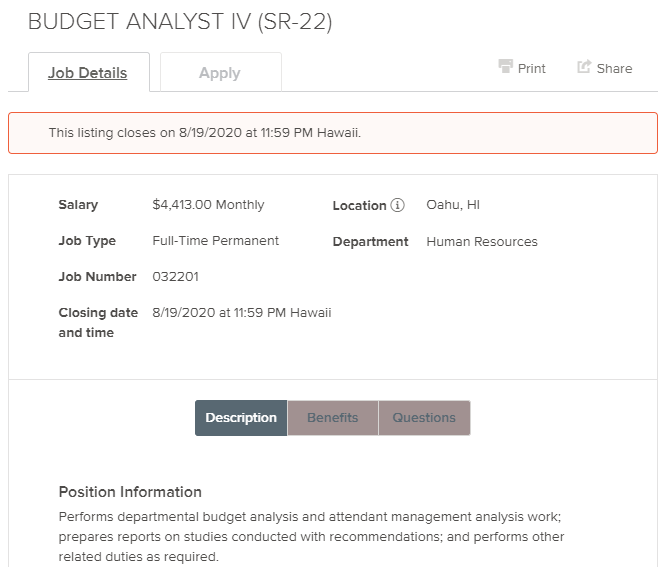Click the position description paragraph
Screen dimensions: 666x567
click(311, 537)
